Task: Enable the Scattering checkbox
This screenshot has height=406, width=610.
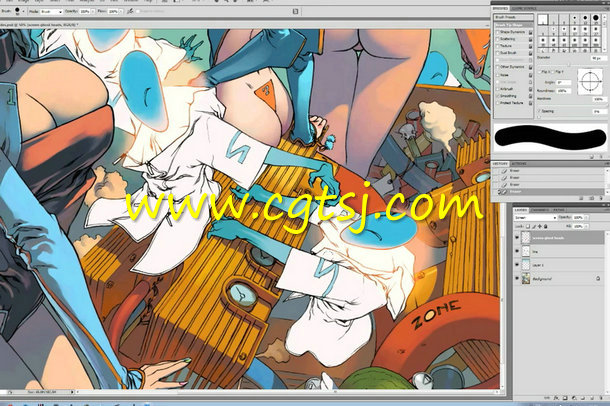Action: point(498,39)
